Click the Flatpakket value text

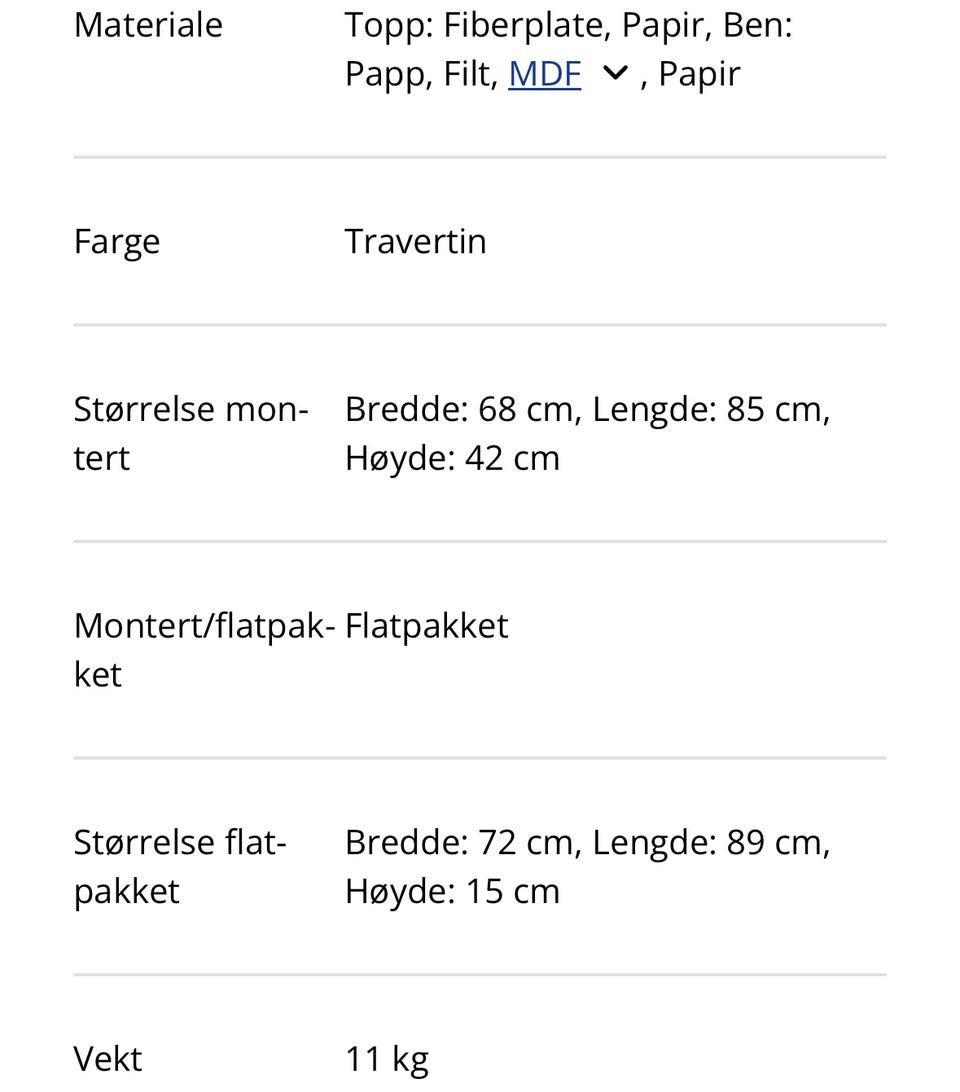pos(426,625)
